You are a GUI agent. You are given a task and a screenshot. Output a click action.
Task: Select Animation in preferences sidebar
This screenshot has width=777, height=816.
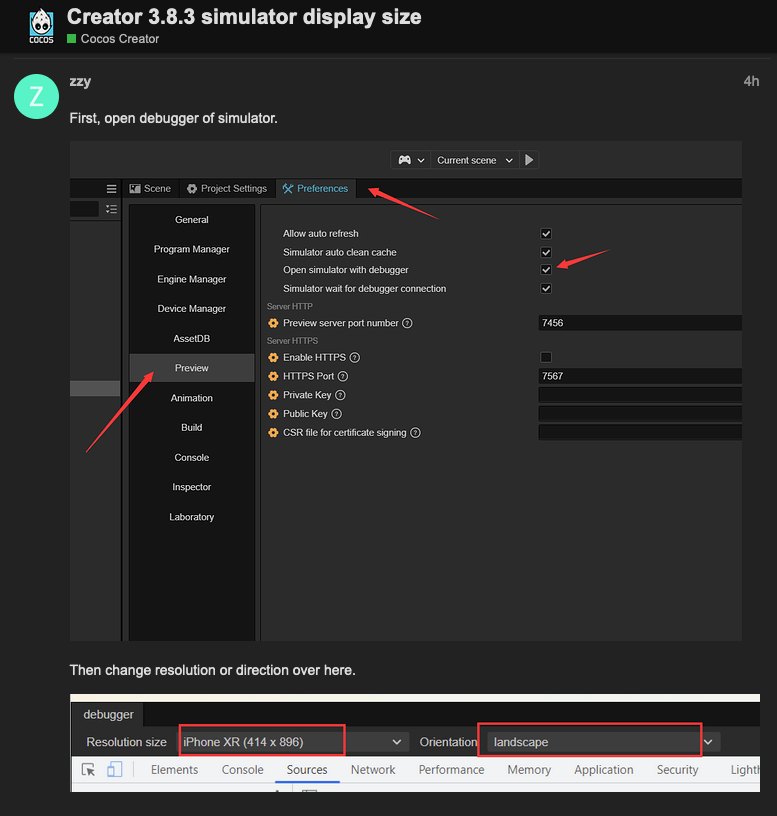192,398
